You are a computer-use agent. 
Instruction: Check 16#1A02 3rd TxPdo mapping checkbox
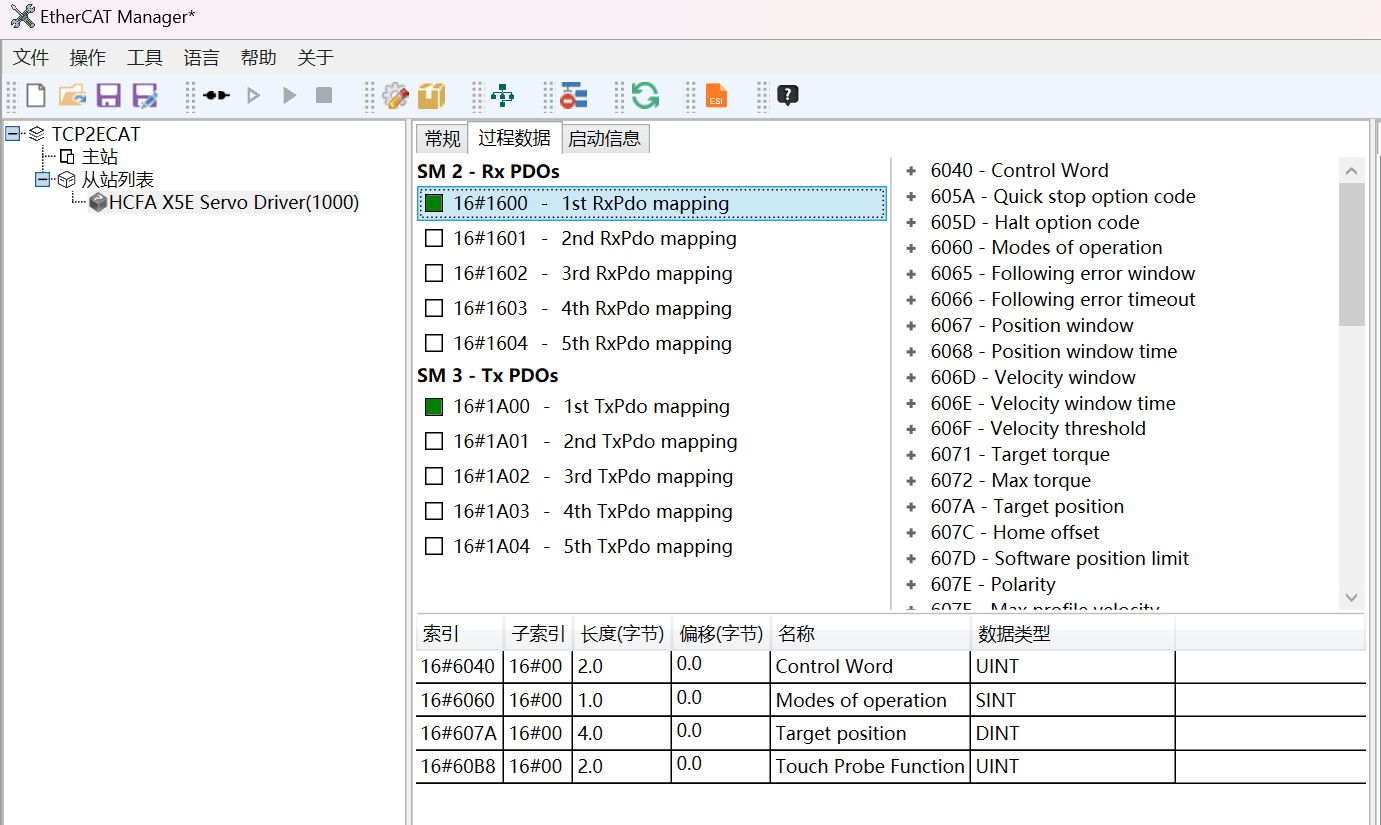coord(433,476)
